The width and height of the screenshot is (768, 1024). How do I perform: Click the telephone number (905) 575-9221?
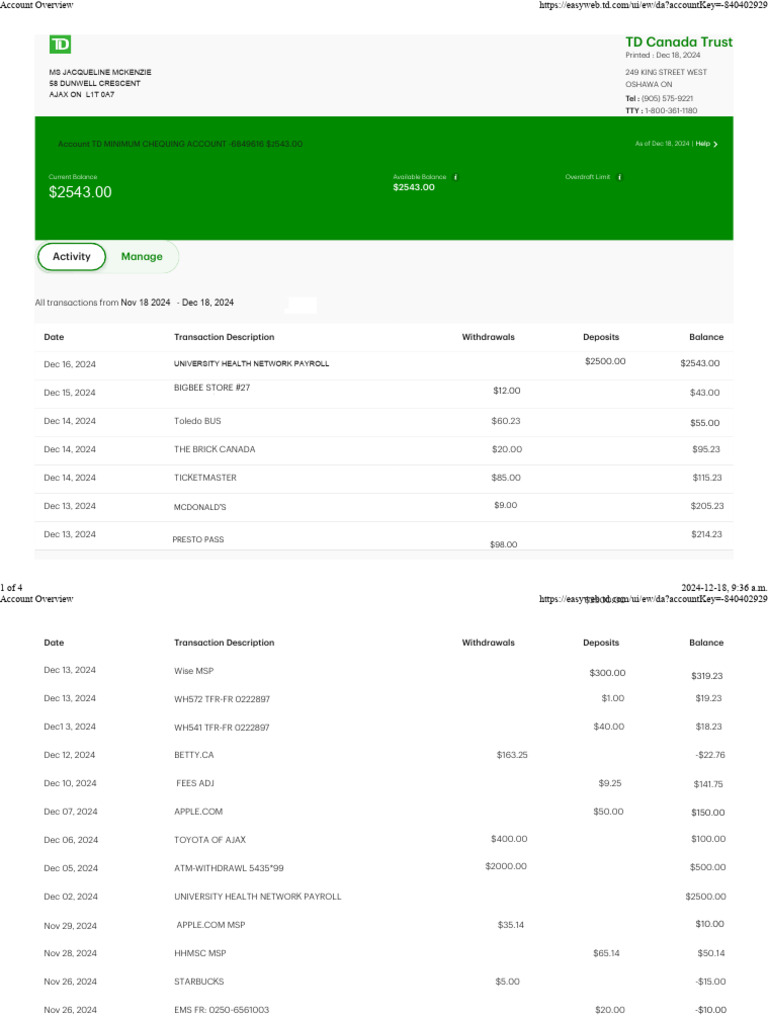point(667,99)
